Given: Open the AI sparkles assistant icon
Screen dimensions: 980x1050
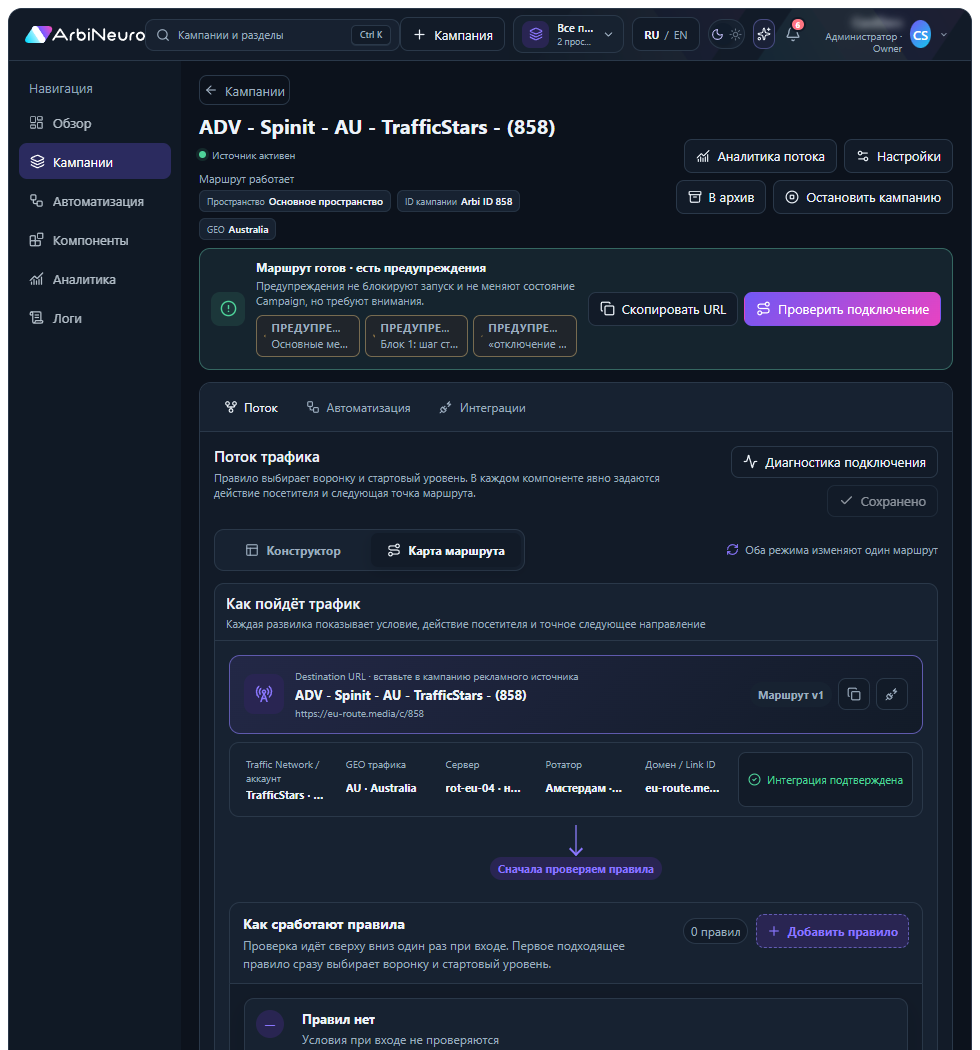Looking at the screenshot, I should click(764, 35).
